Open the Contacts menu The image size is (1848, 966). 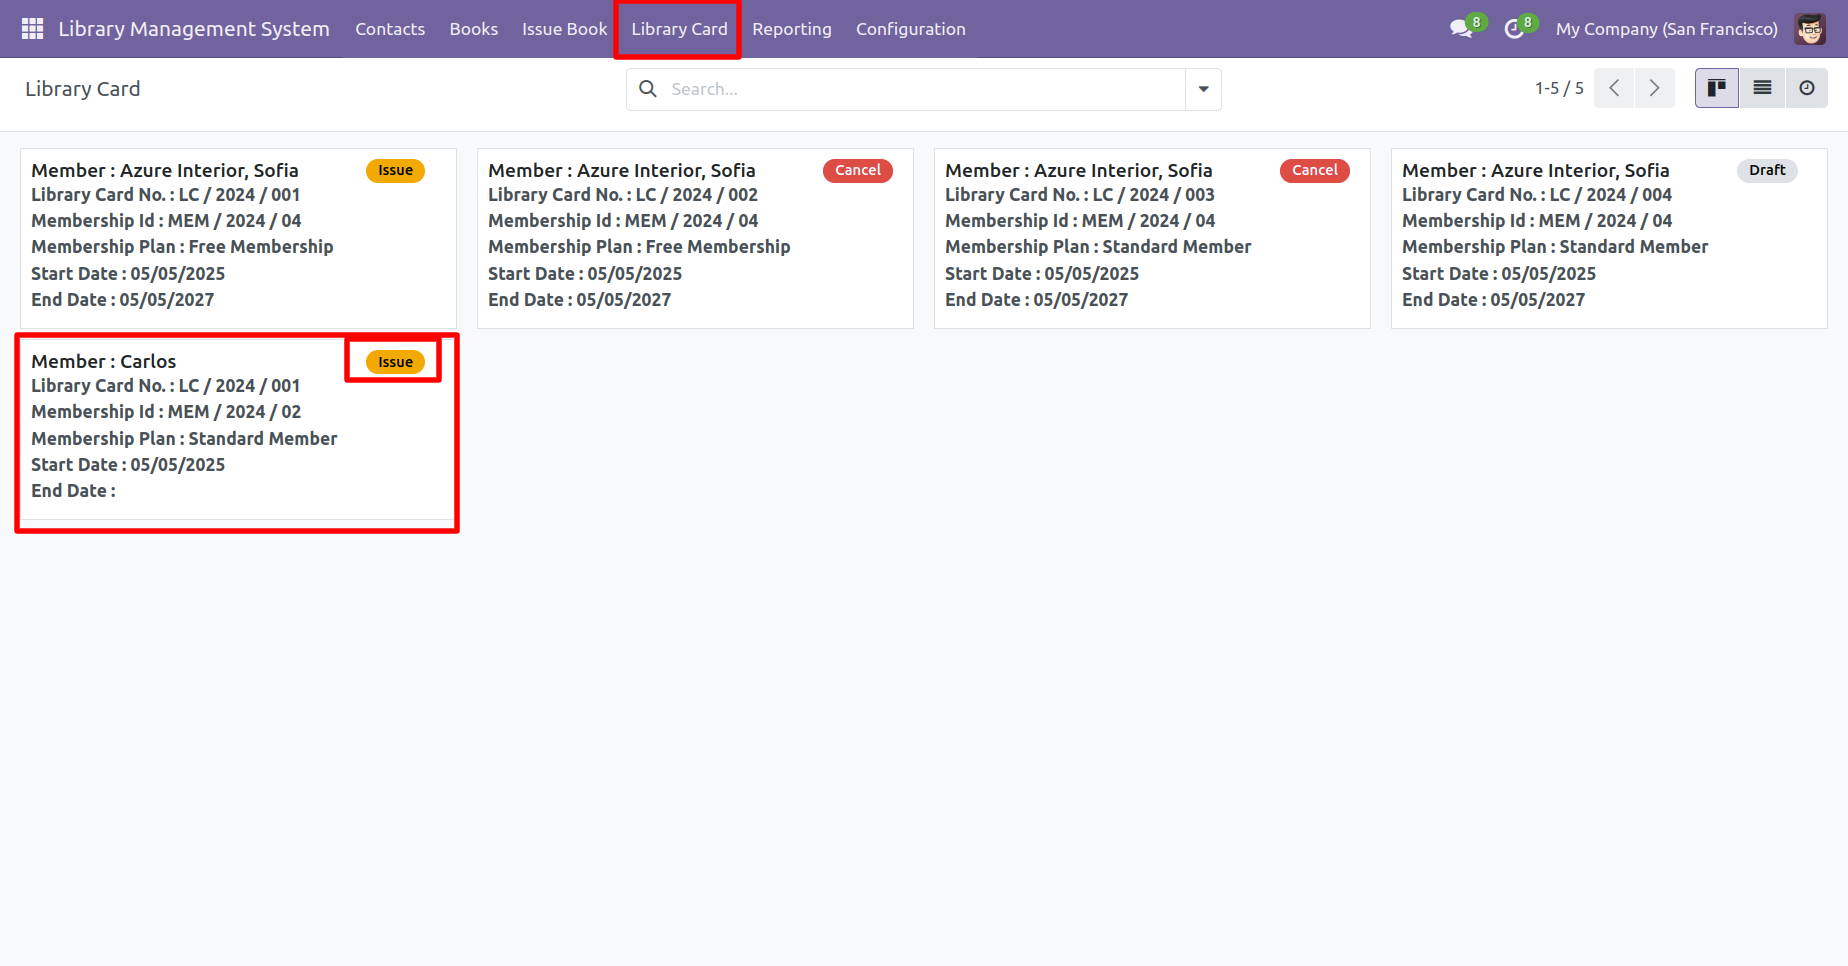390,29
